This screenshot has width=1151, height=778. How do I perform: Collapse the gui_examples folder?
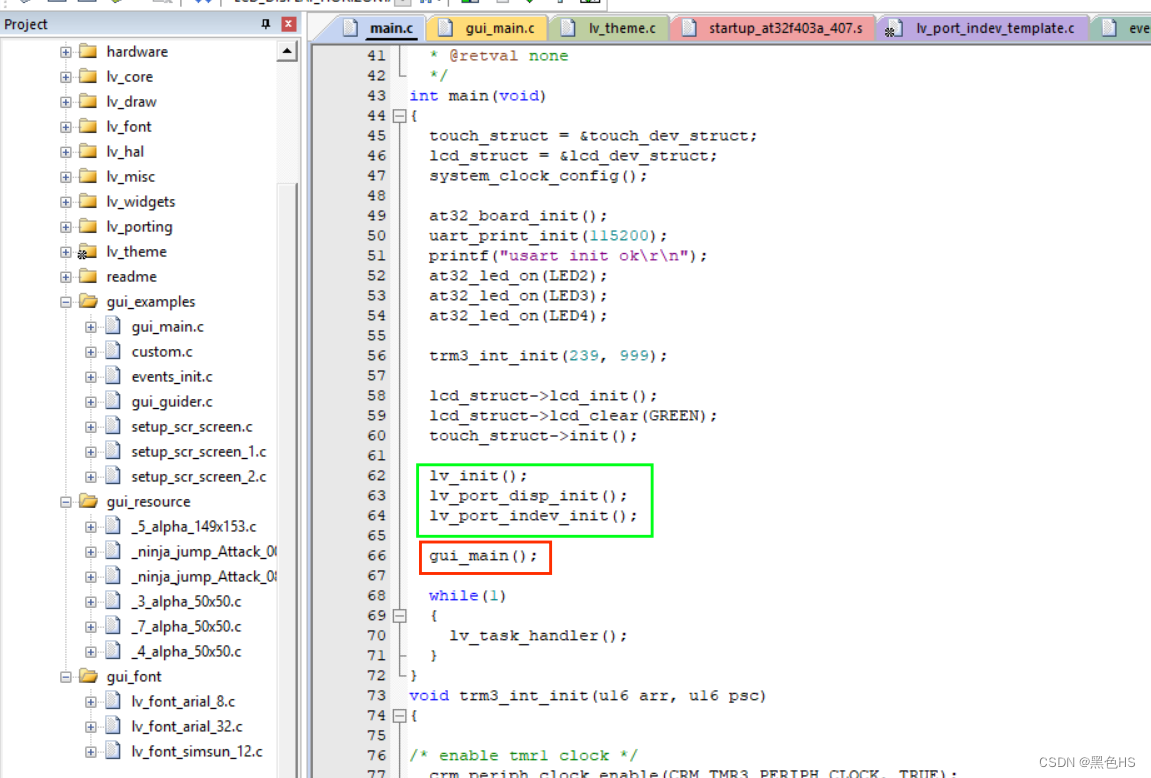[64, 301]
